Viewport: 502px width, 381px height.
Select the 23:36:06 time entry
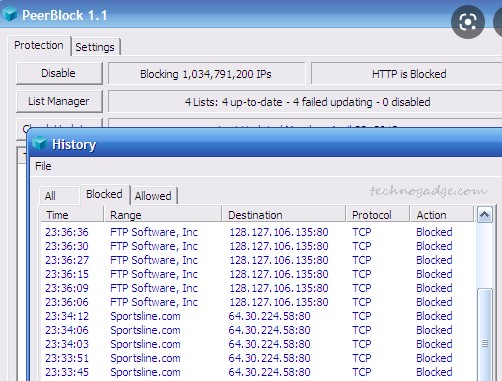(x=67, y=302)
